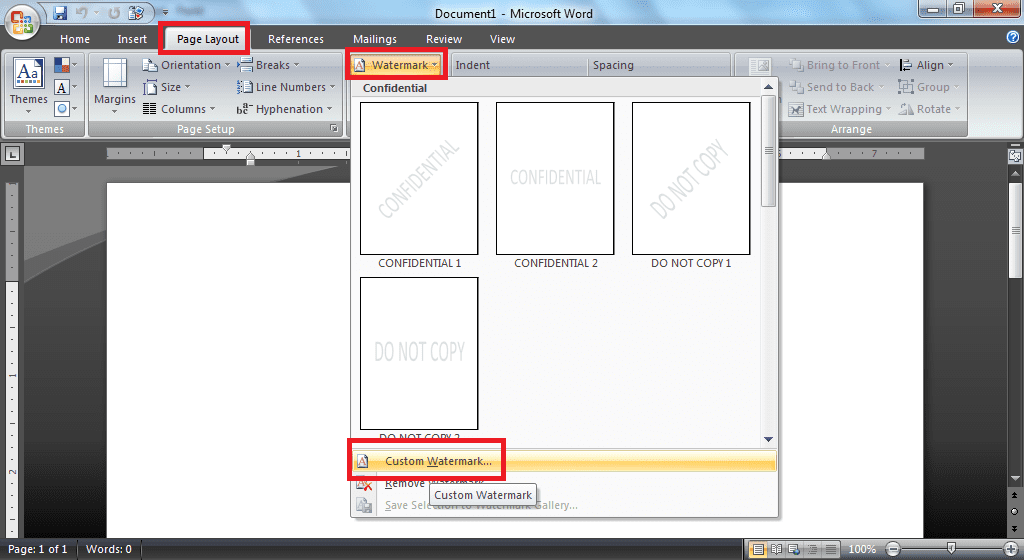
Task: Click the 100% zoom level
Action: [x=862, y=549]
